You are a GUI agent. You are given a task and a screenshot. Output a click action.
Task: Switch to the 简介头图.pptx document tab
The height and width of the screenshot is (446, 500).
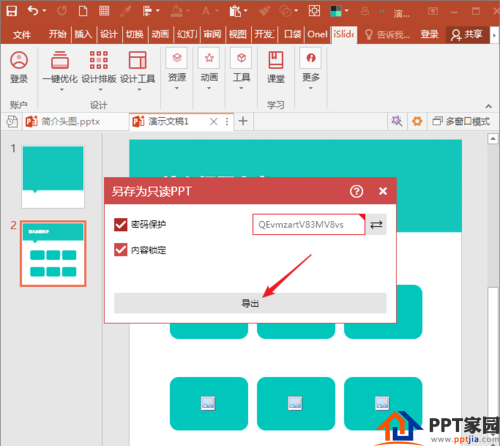point(70,121)
